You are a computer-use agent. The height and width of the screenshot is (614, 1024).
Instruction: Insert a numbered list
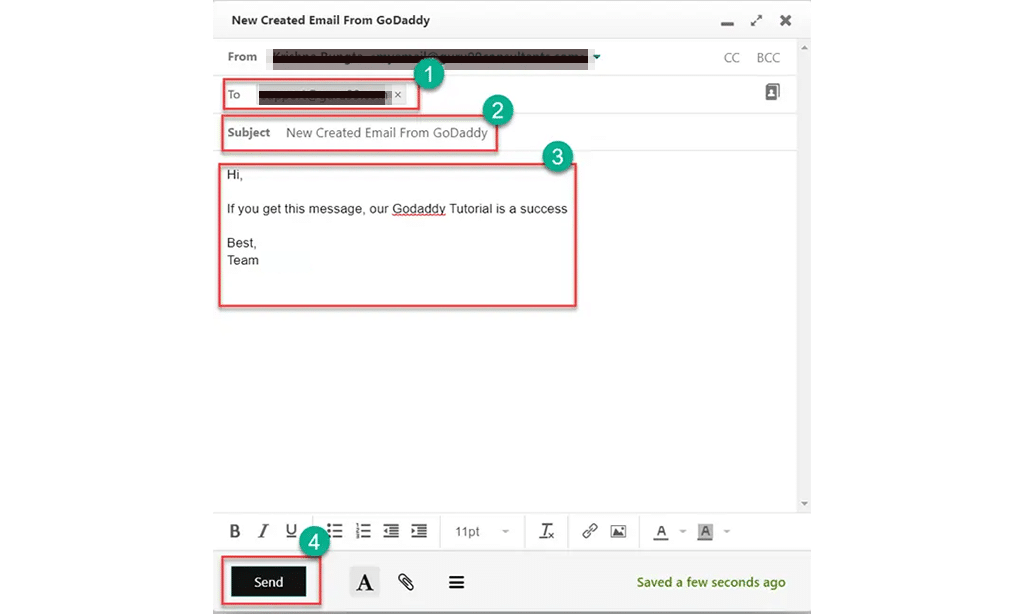[x=363, y=531]
